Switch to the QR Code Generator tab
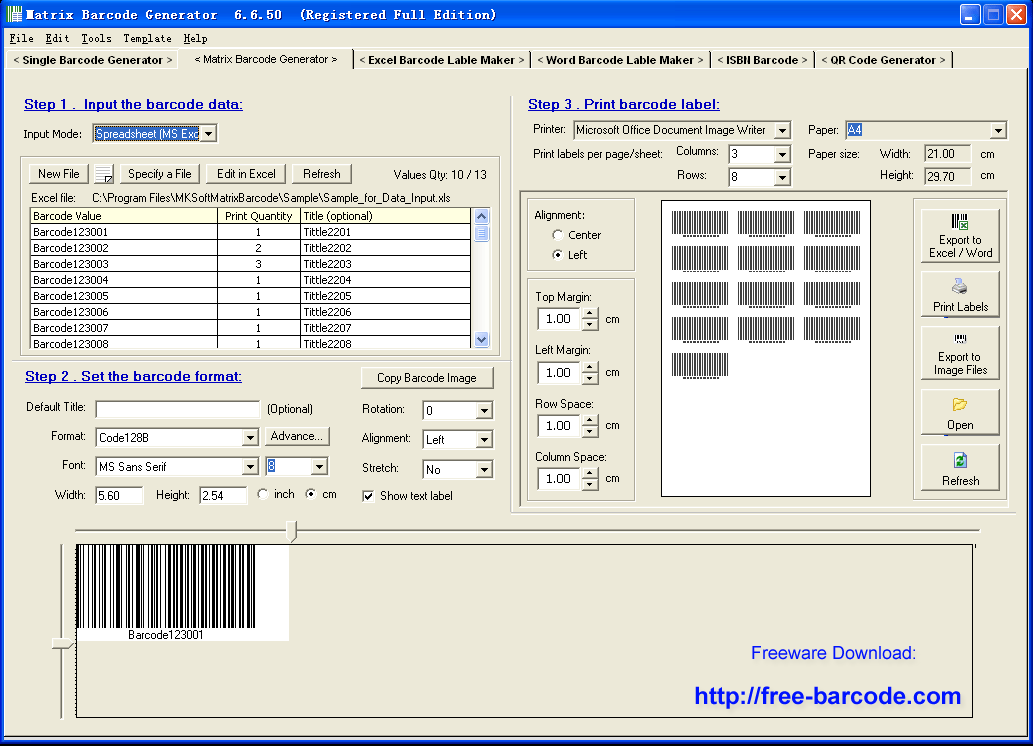The image size is (1033, 746). (883, 59)
